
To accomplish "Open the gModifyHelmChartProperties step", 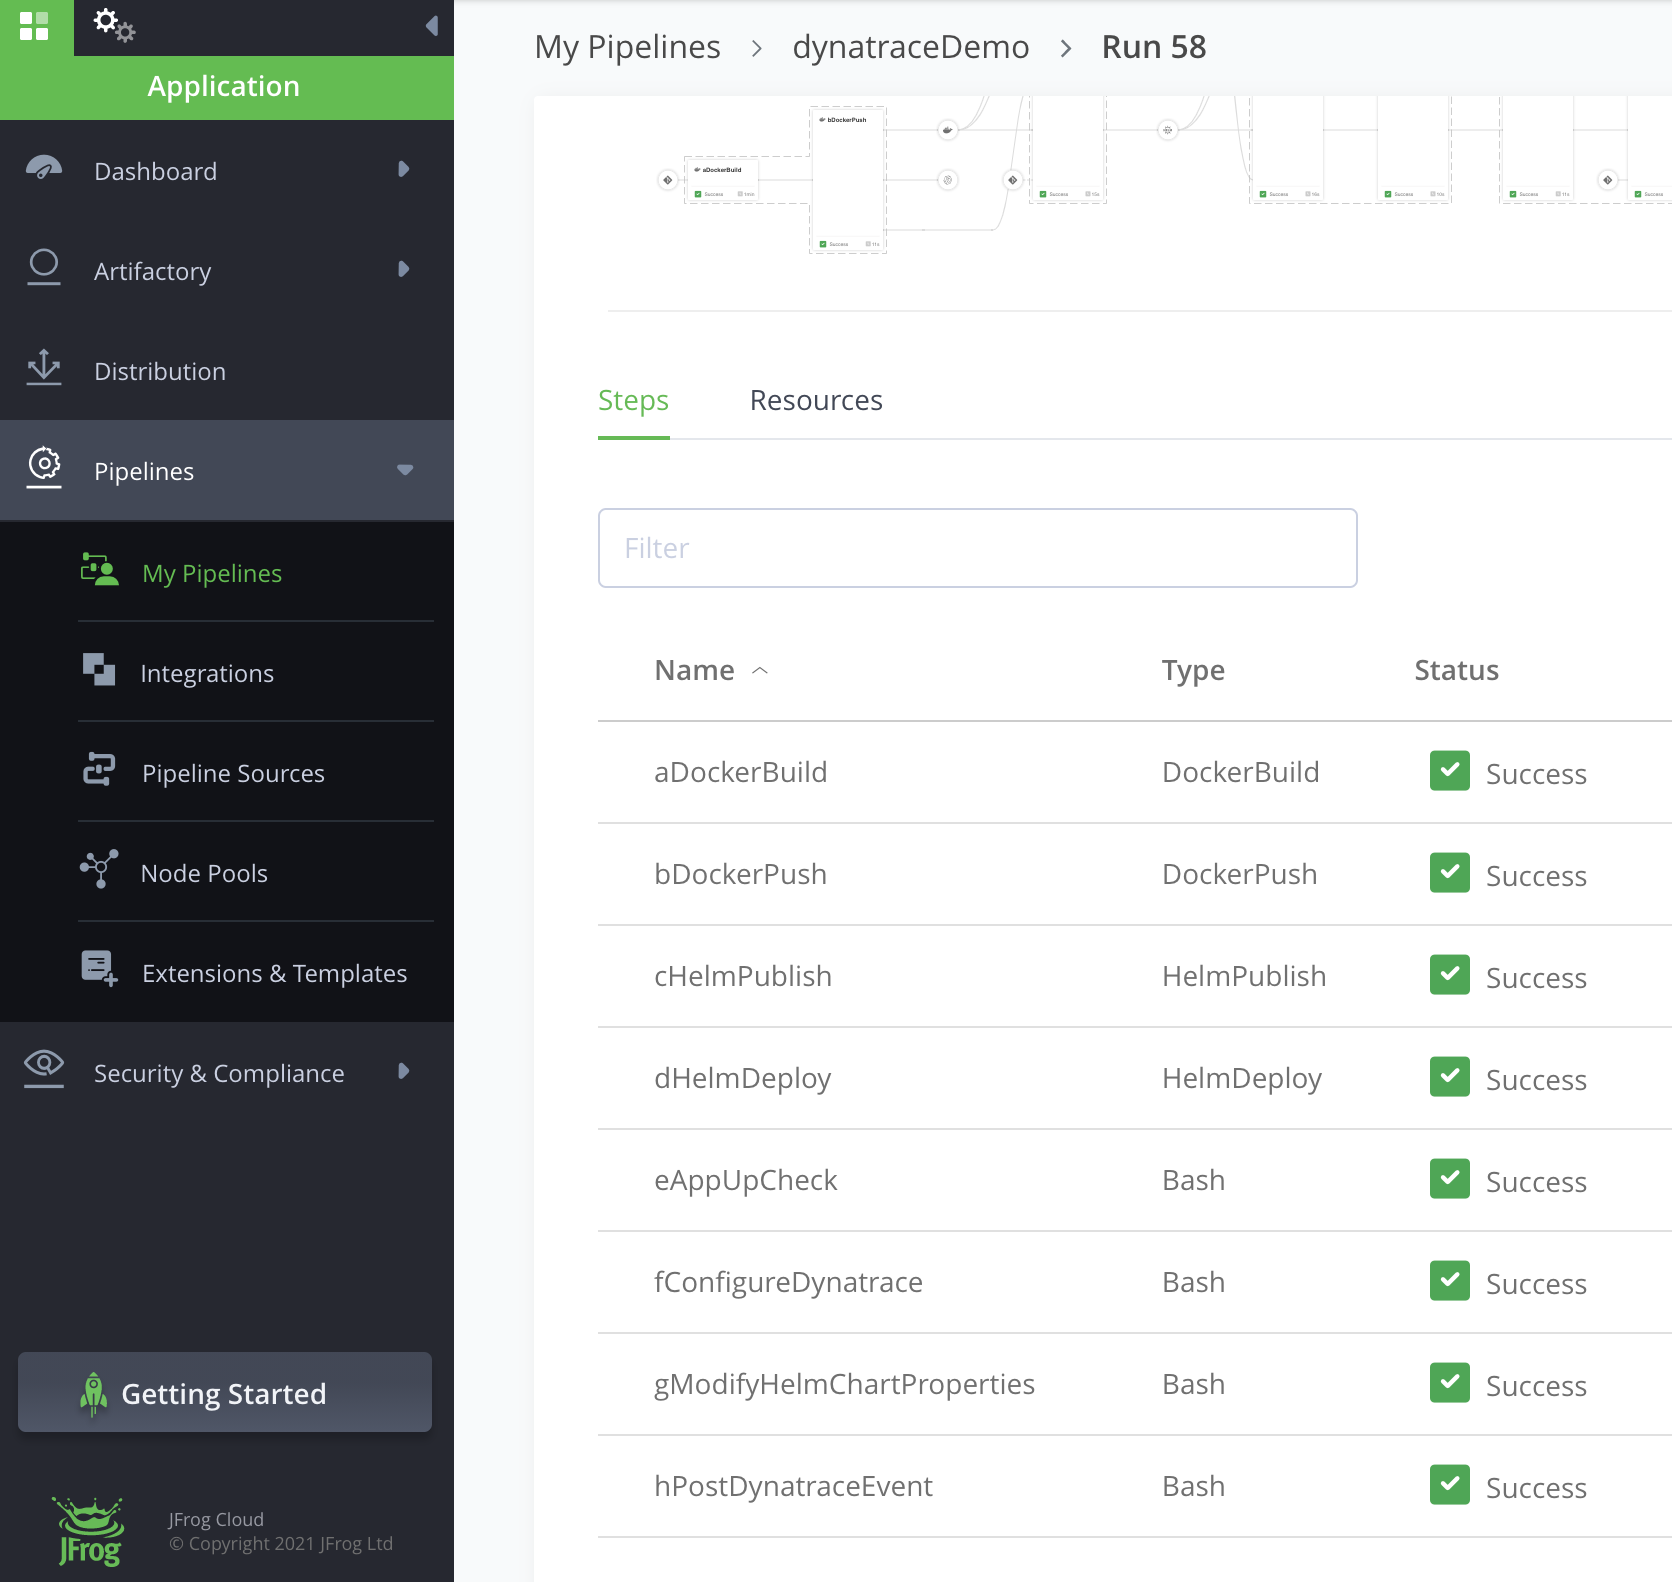I will pos(844,1385).
